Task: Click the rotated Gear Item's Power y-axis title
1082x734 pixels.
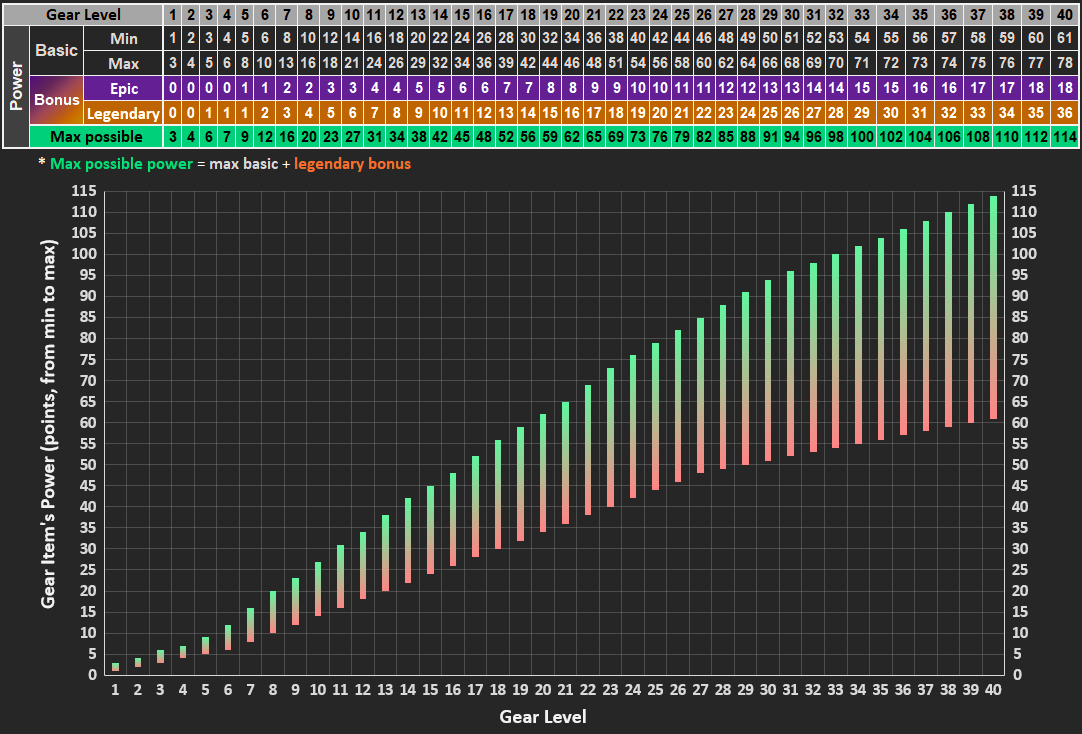Action: [48, 425]
